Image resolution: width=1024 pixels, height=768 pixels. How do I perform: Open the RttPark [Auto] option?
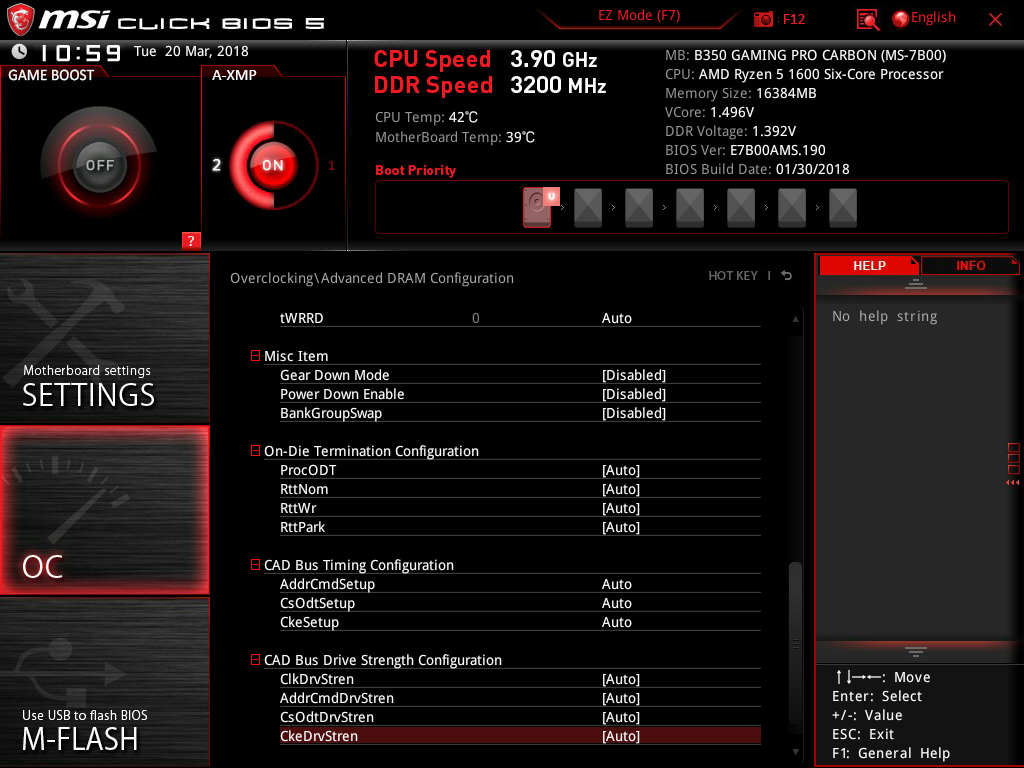point(620,527)
